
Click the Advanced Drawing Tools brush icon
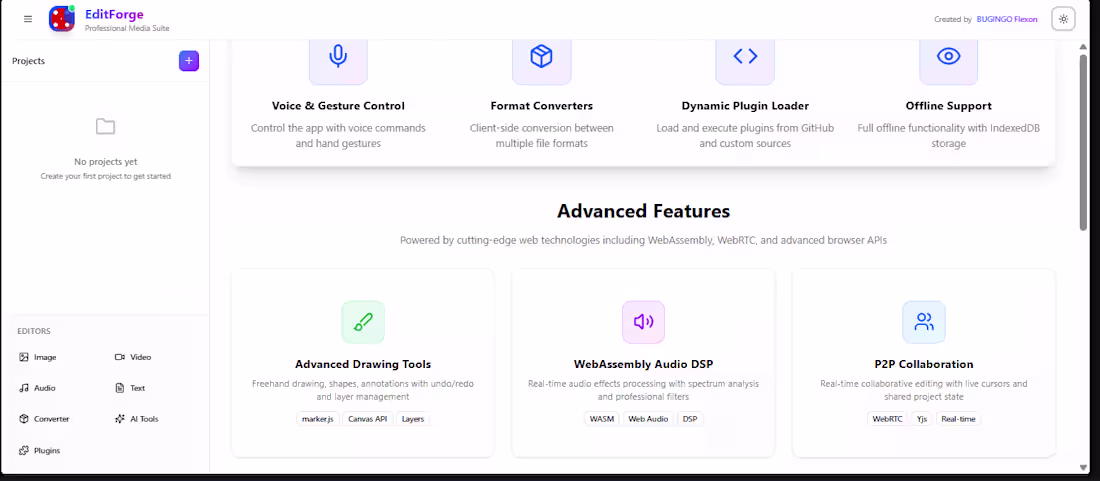click(x=363, y=322)
